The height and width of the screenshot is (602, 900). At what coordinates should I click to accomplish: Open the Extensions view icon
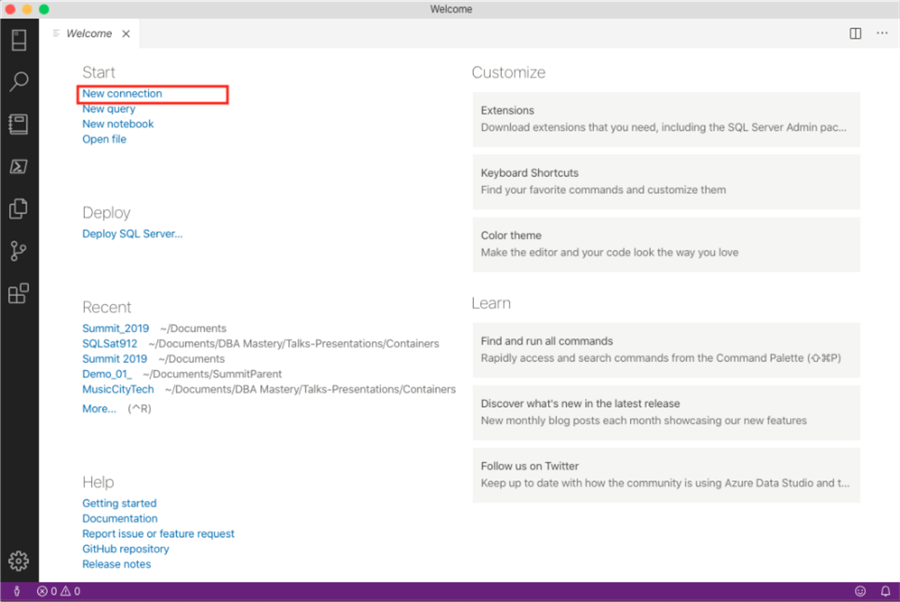18,294
